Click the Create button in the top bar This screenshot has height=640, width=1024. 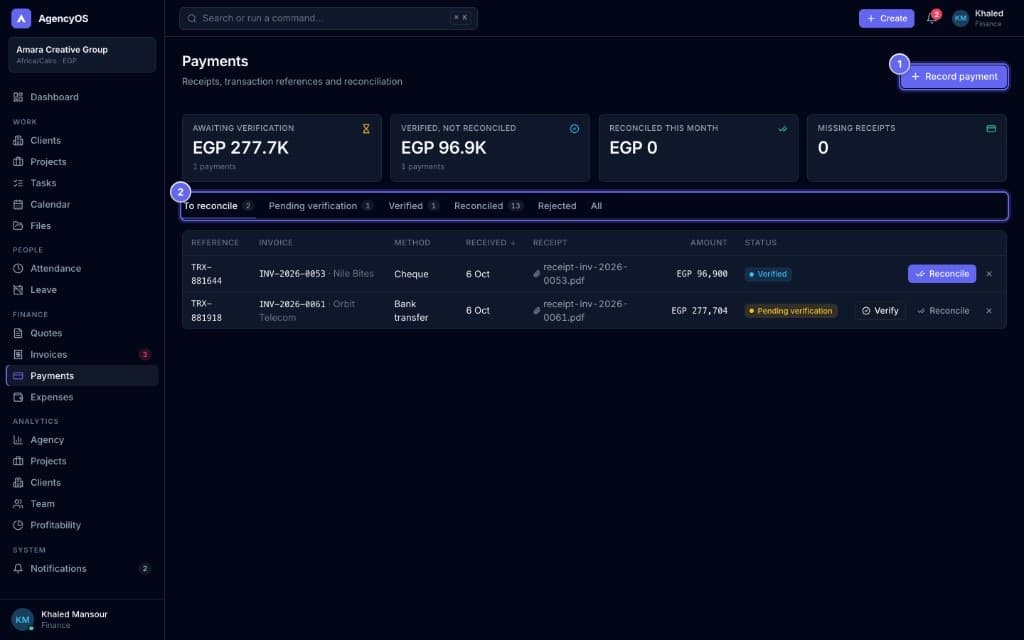point(886,18)
